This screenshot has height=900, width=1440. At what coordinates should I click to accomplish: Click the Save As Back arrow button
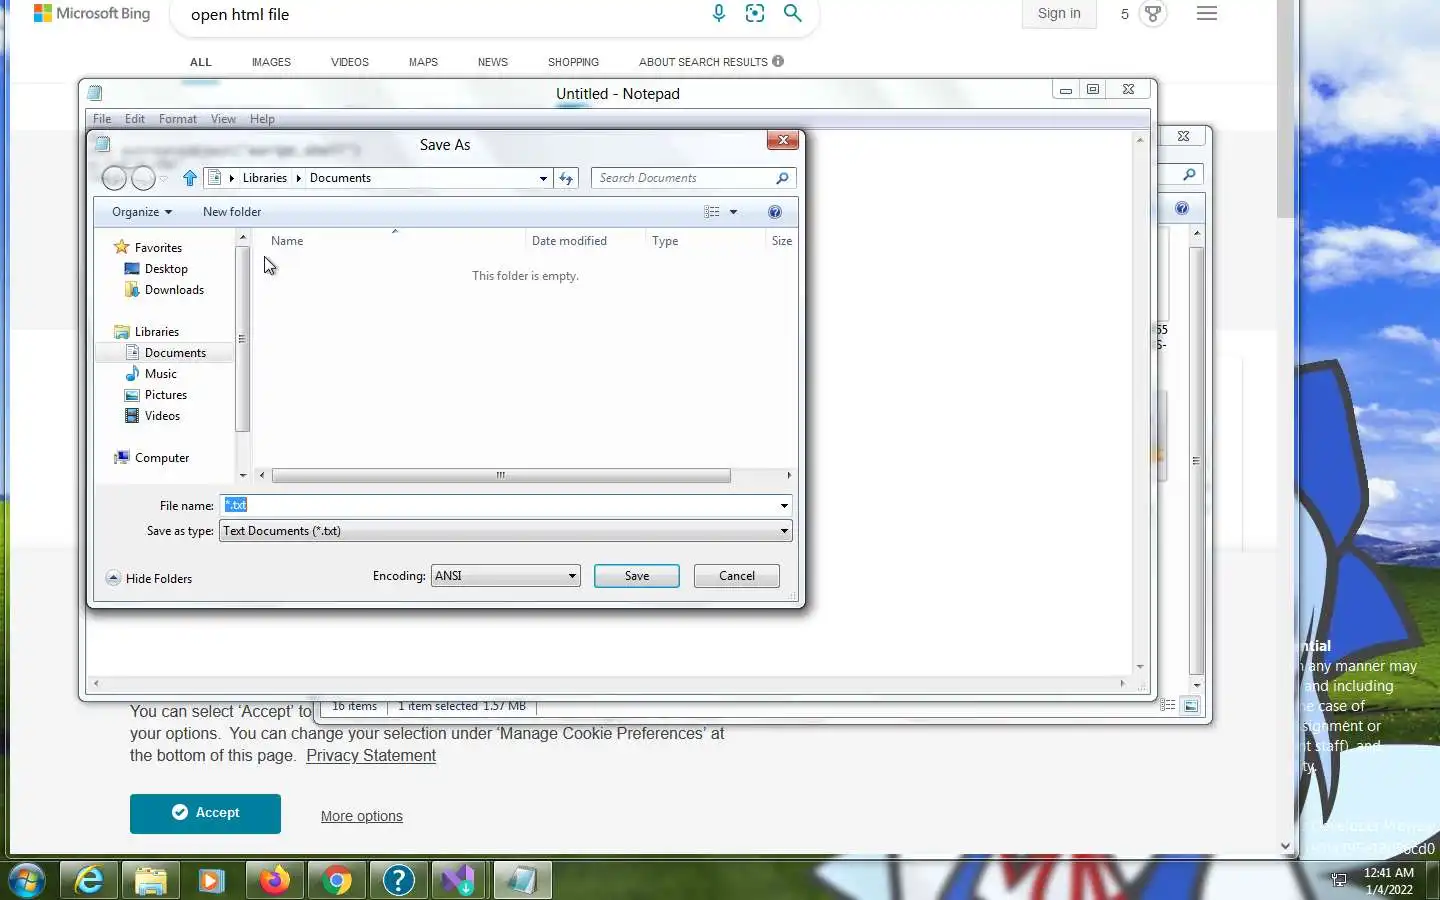tap(114, 178)
